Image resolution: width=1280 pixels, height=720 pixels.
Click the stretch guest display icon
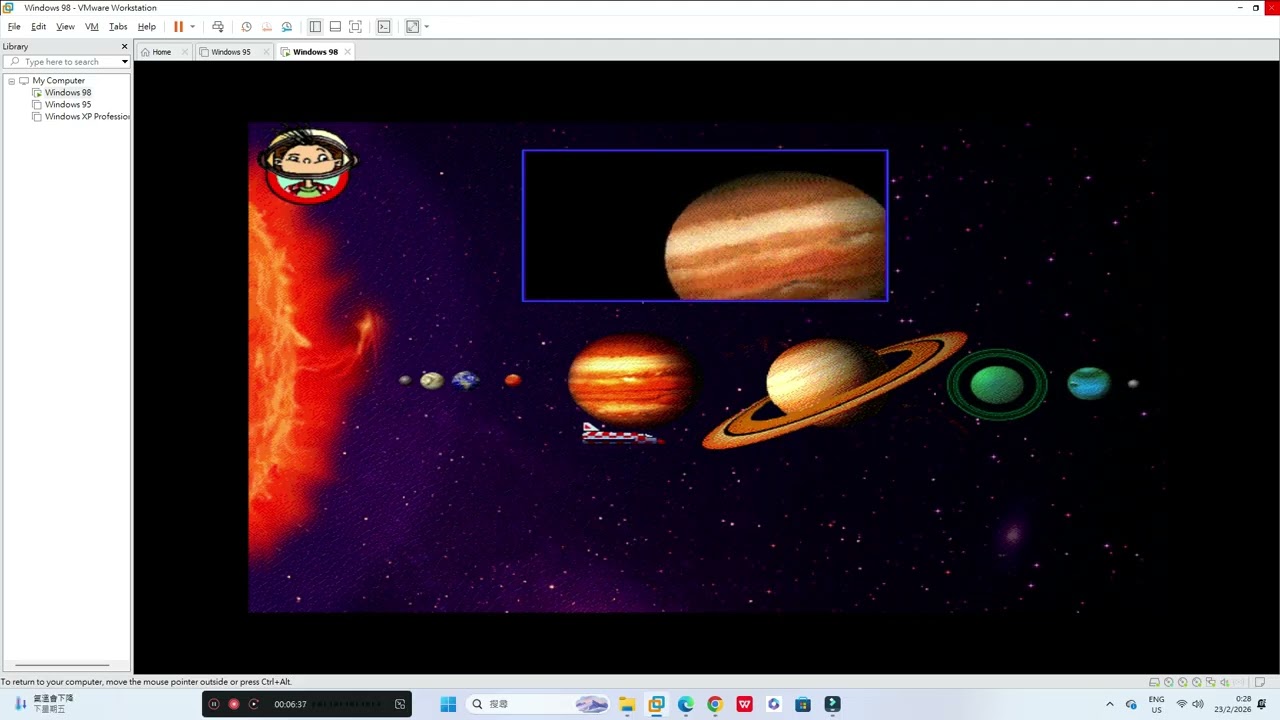[x=412, y=27]
